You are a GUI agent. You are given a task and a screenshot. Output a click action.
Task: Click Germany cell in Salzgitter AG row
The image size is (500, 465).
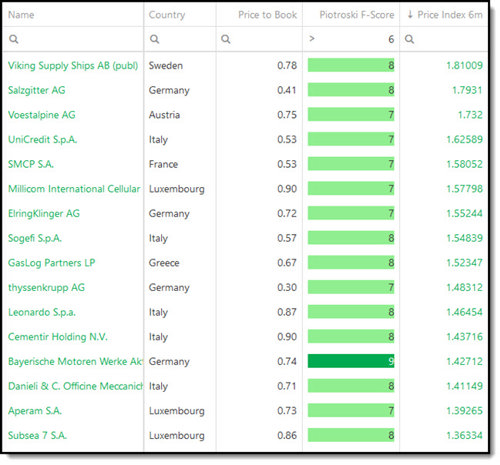[169, 90]
